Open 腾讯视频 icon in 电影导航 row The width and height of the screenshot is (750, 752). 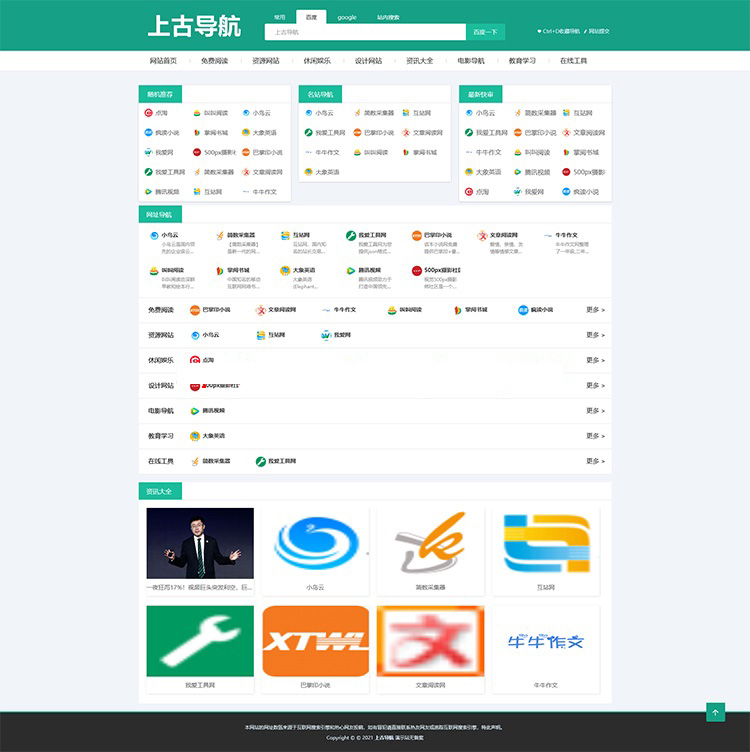pos(195,411)
